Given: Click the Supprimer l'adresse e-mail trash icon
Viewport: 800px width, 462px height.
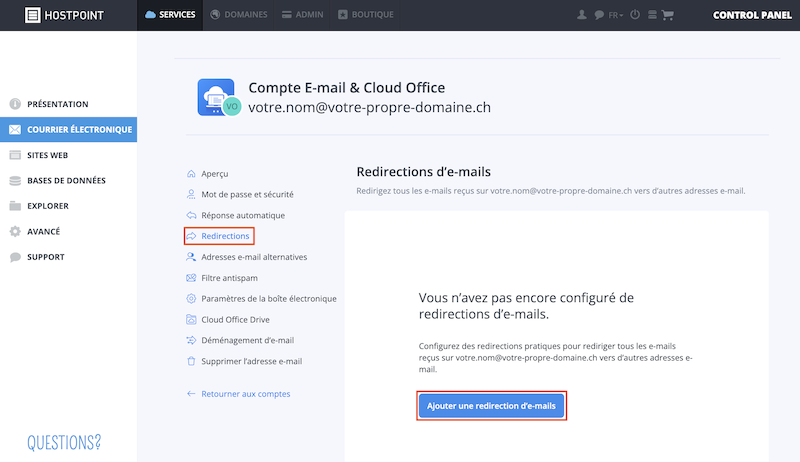Looking at the screenshot, I should click(191, 361).
